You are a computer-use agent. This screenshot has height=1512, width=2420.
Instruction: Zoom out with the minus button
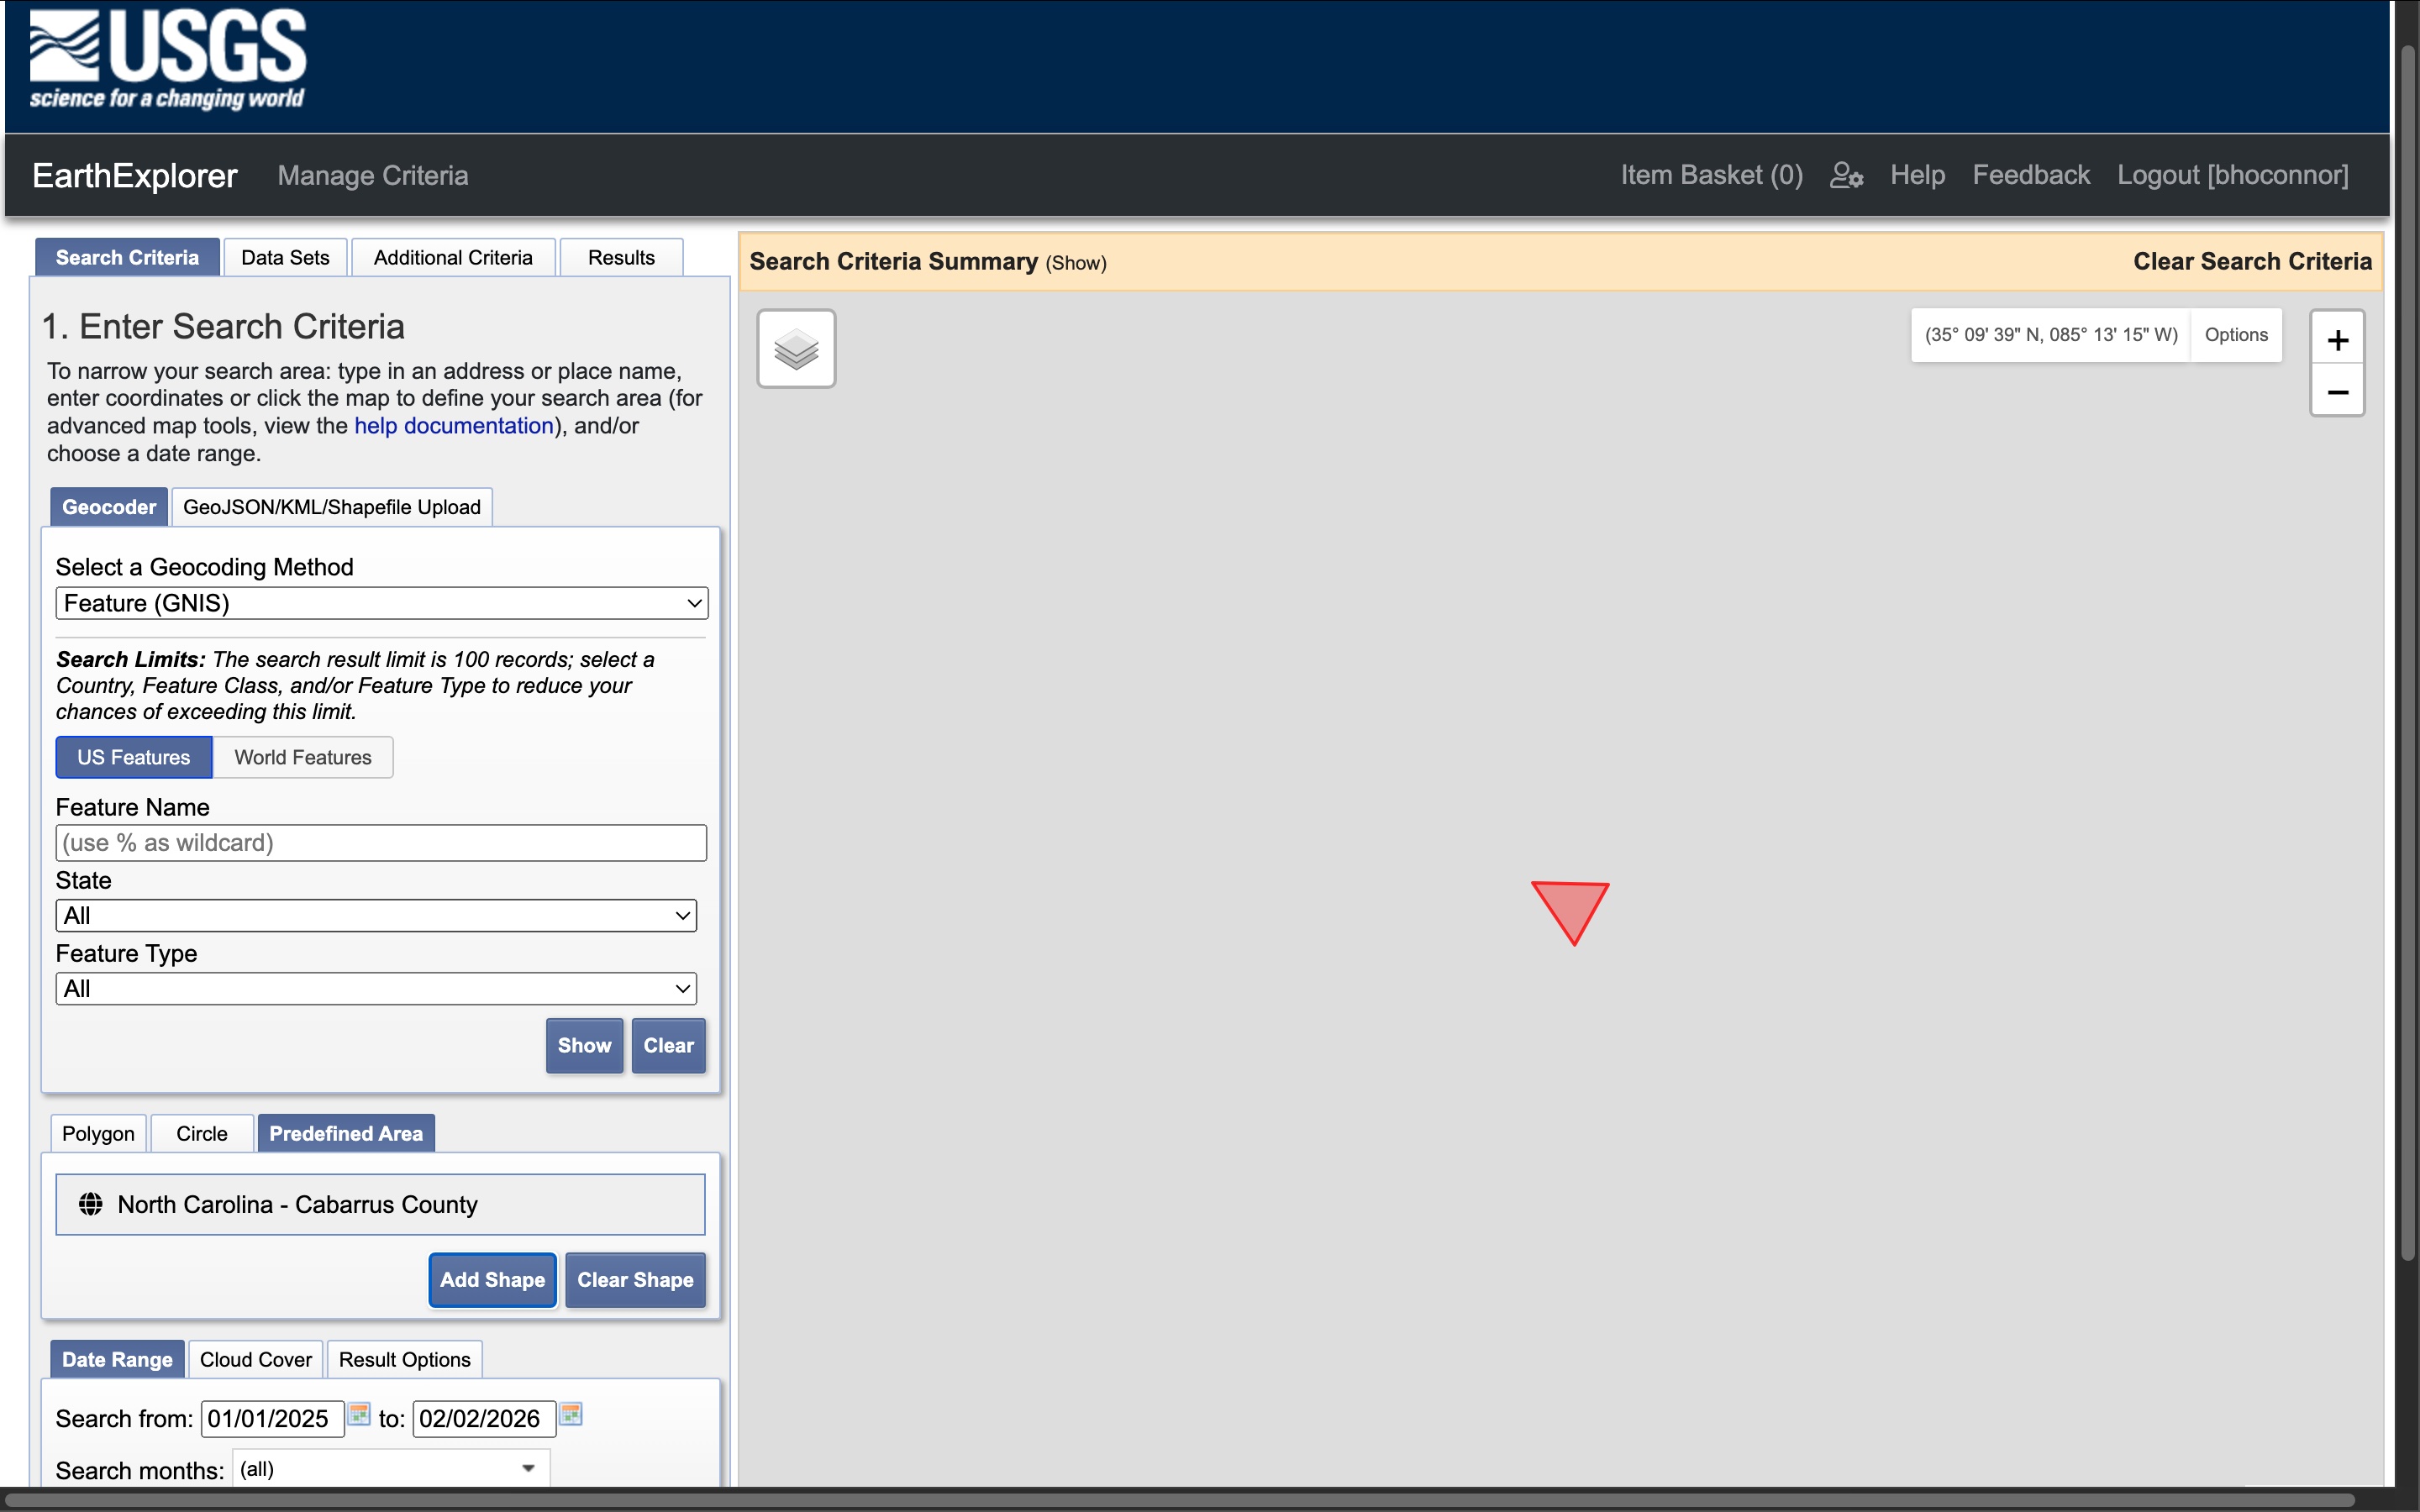[2337, 392]
